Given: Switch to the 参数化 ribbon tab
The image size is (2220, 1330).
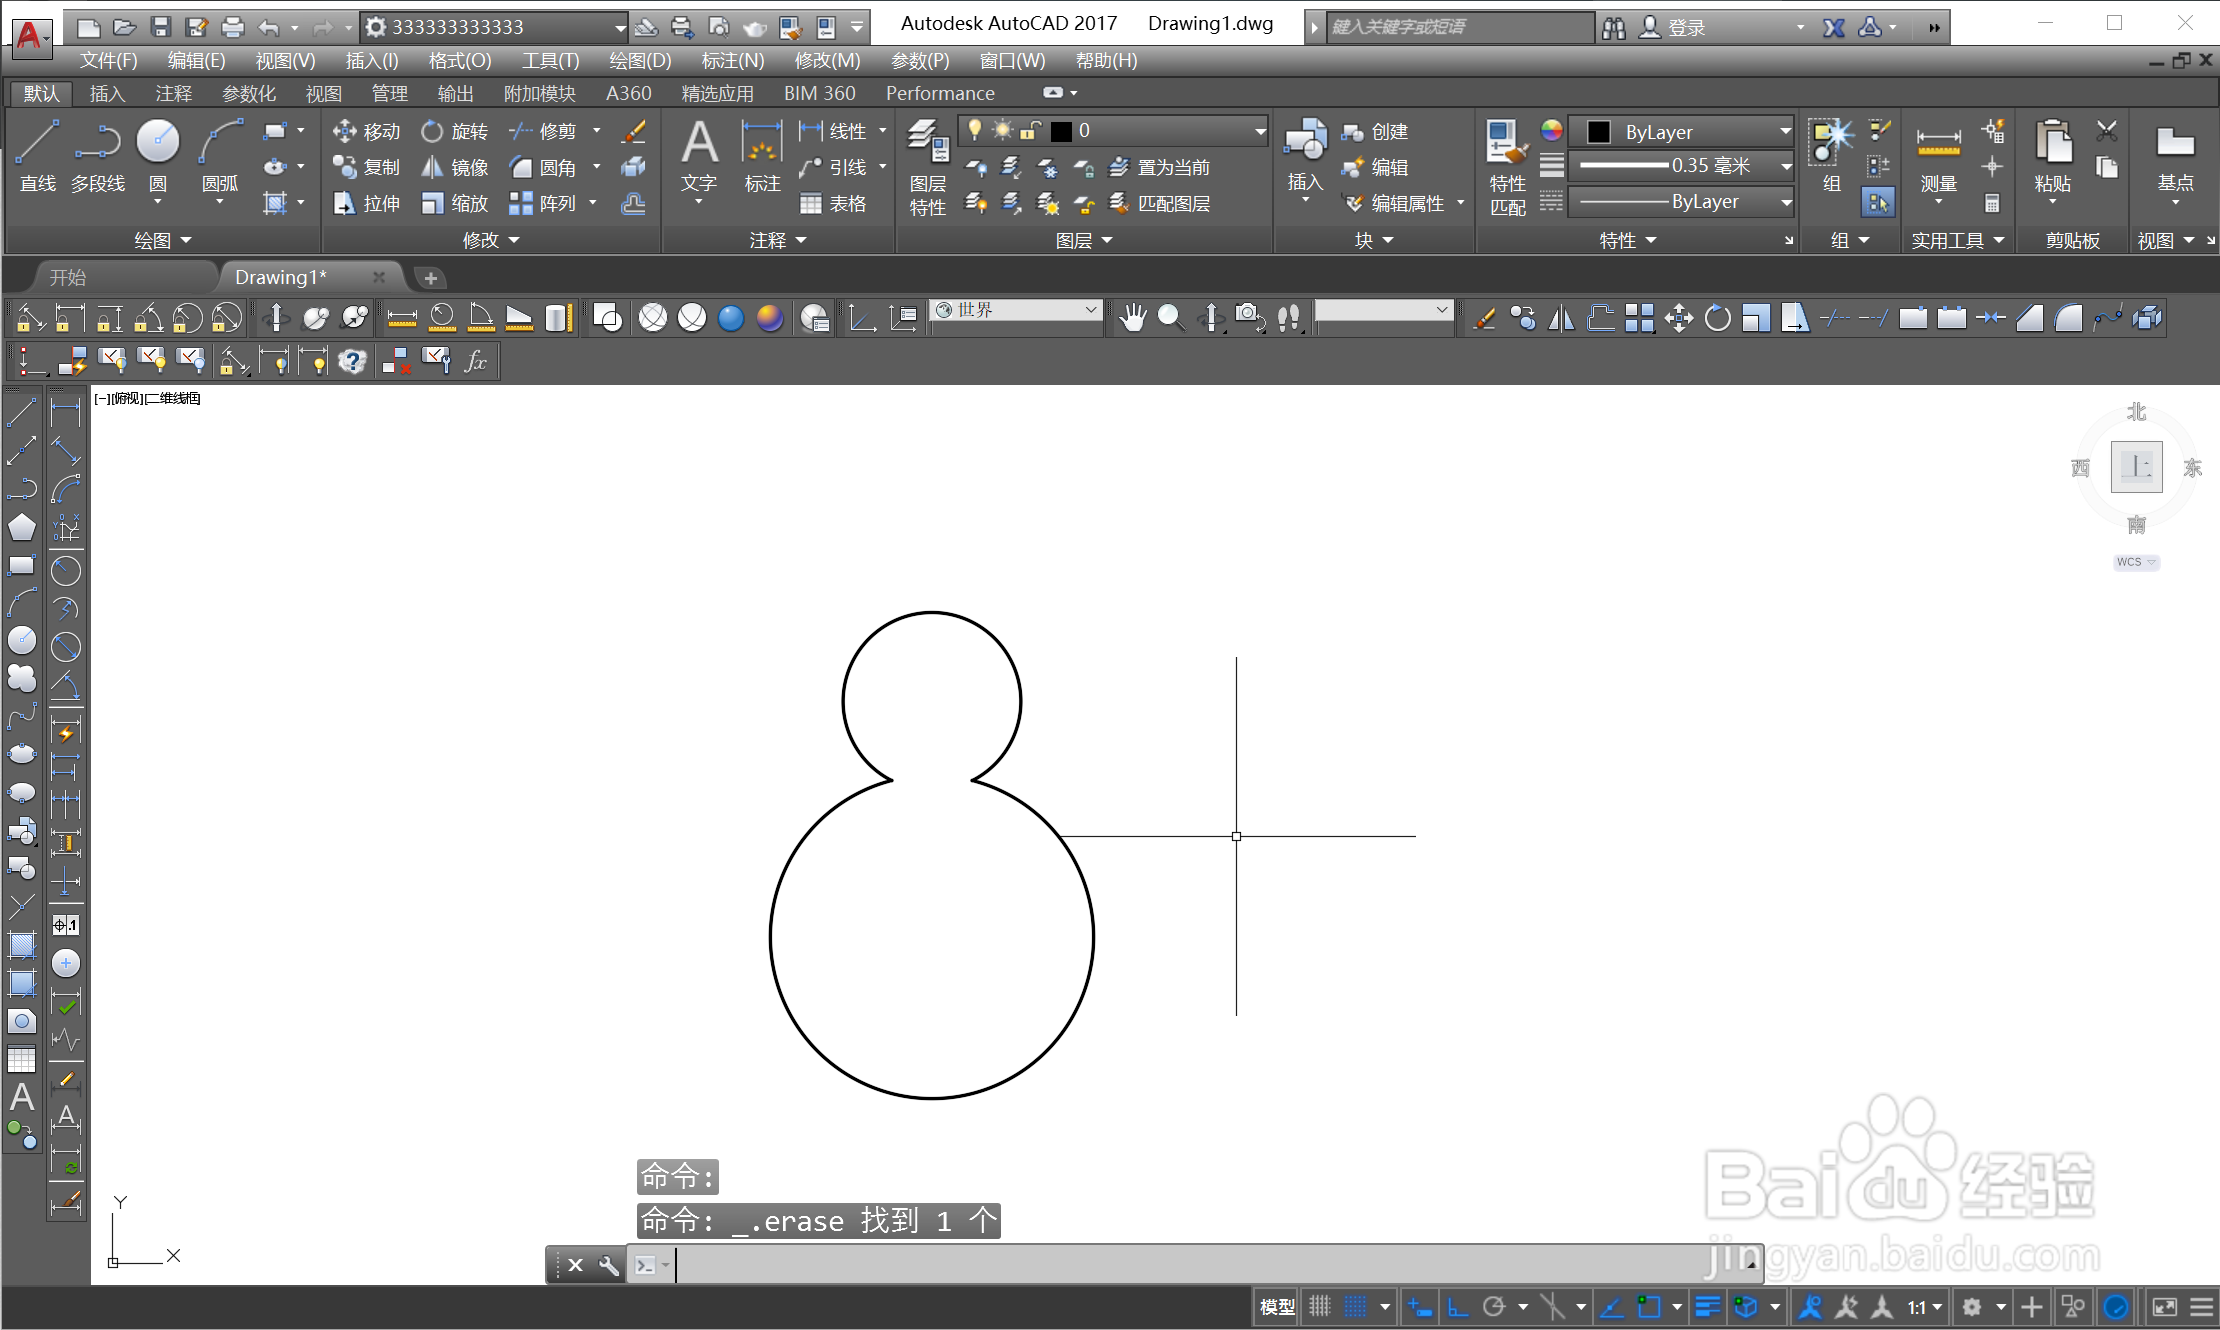Looking at the screenshot, I should 248,93.
